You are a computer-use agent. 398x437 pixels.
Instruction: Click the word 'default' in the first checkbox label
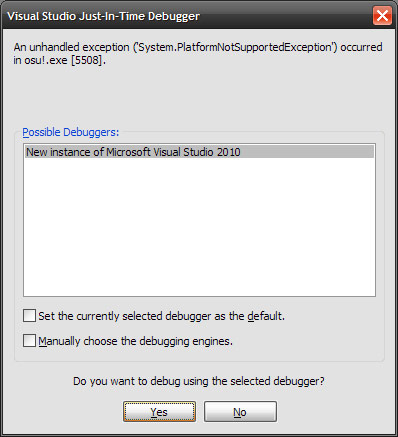coord(266,316)
